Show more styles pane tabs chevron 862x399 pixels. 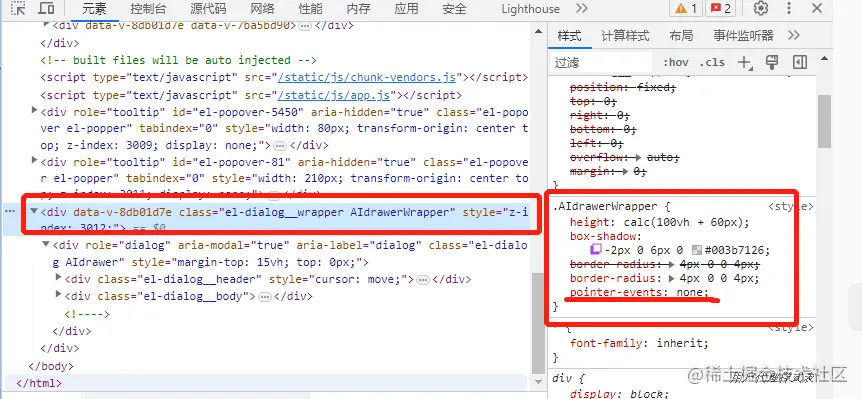tap(793, 36)
